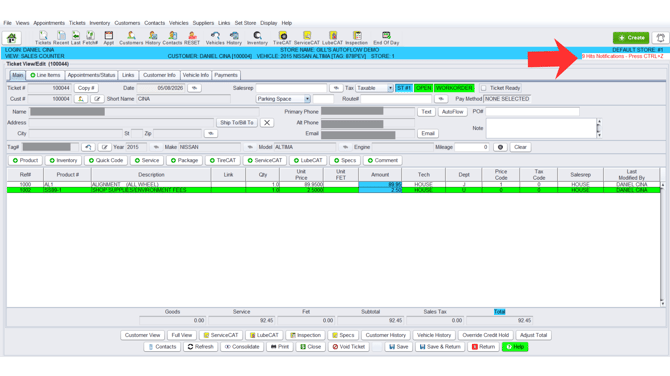Select the ALIGNMENT (ALL WHEEL) line row
The image size is (670, 376).
tap(333, 185)
